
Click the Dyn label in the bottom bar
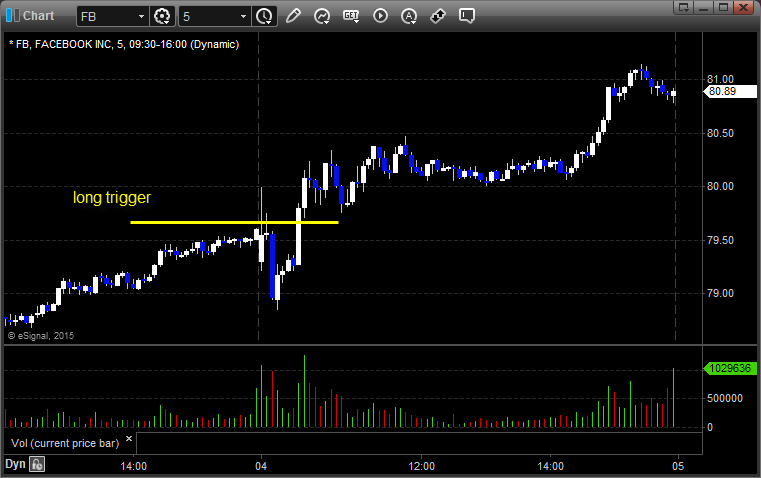click(x=15, y=464)
